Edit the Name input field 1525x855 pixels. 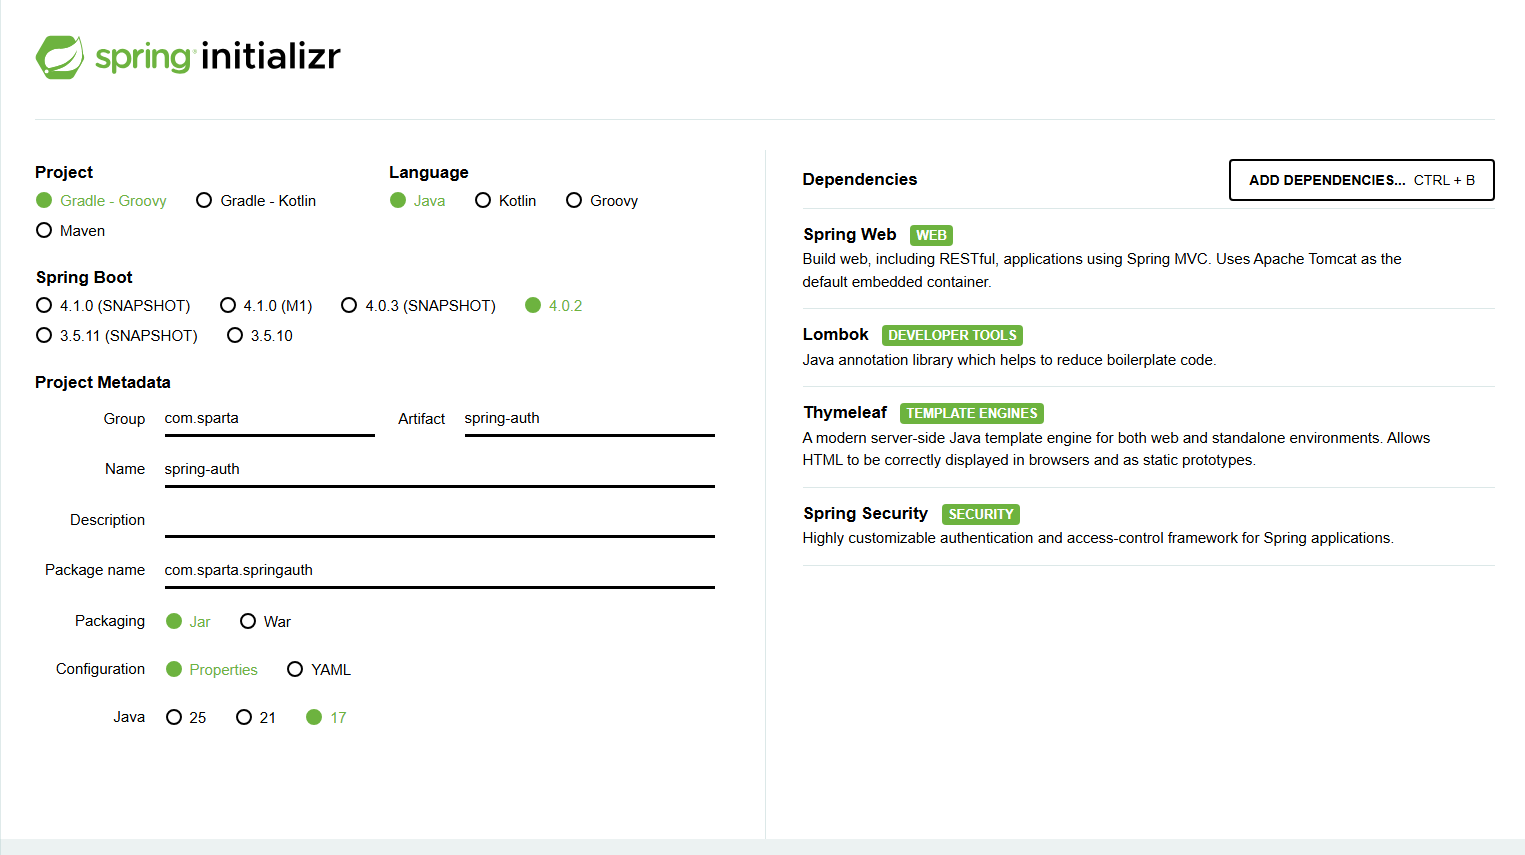tap(439, 470)
